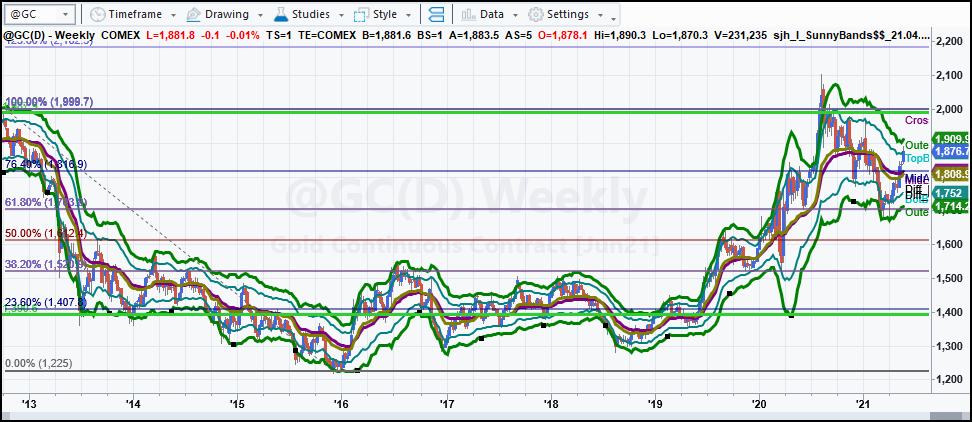Open the Drawing tools menu
This screenshot has width=972, height=422.
(x=224, y=14)
